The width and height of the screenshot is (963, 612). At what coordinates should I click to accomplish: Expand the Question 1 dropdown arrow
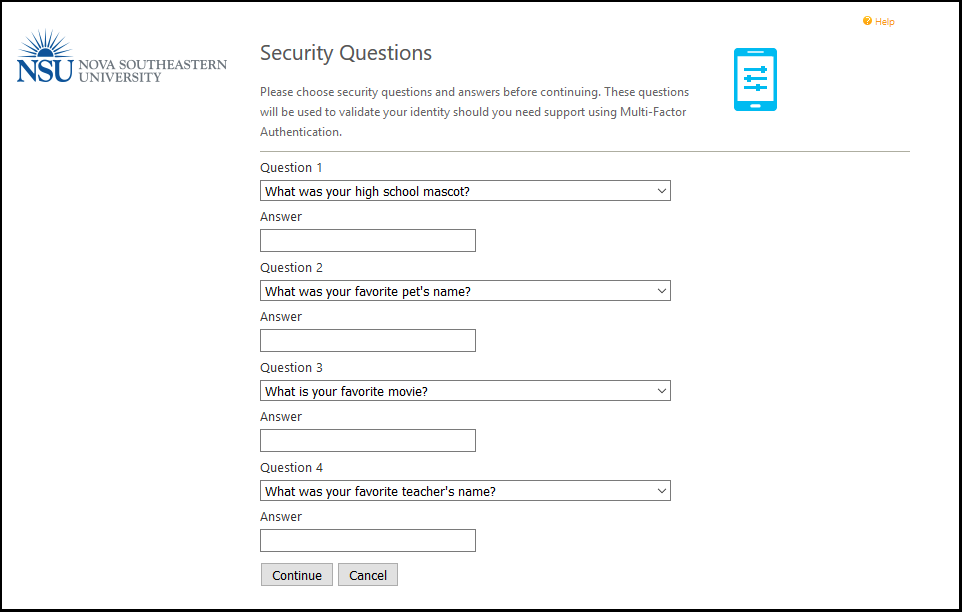[661, 191]
